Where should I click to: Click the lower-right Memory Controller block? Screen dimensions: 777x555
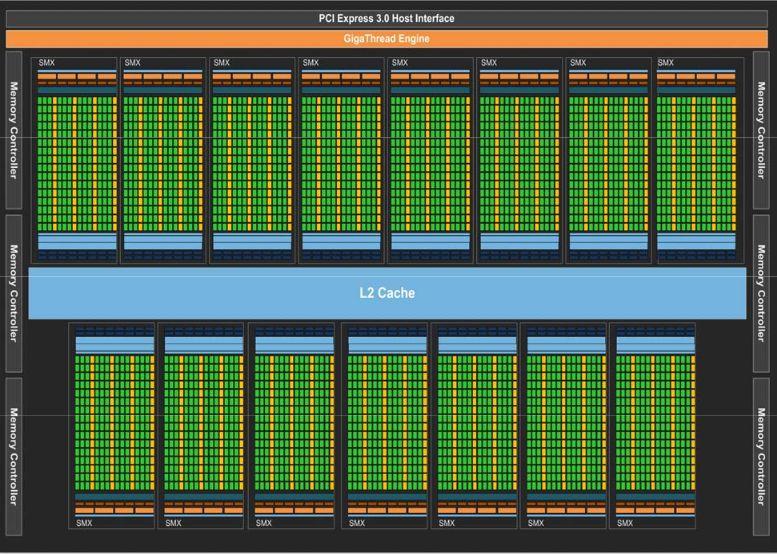[x=761, y=456]
